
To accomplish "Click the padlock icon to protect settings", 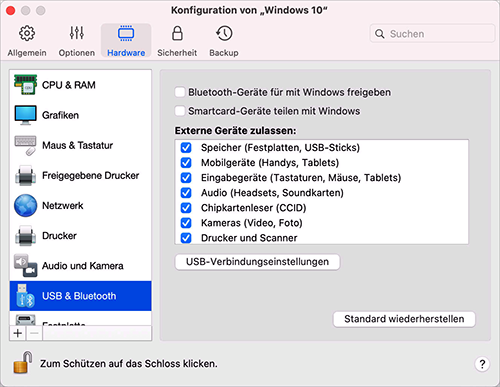I will 23,362.
